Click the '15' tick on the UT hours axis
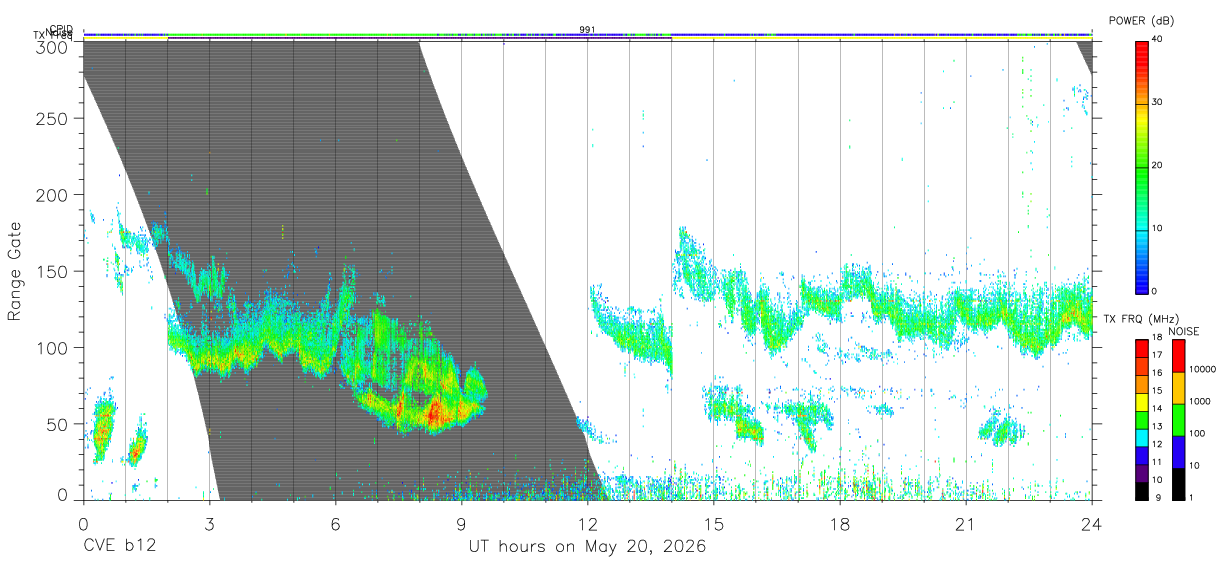 714,523
